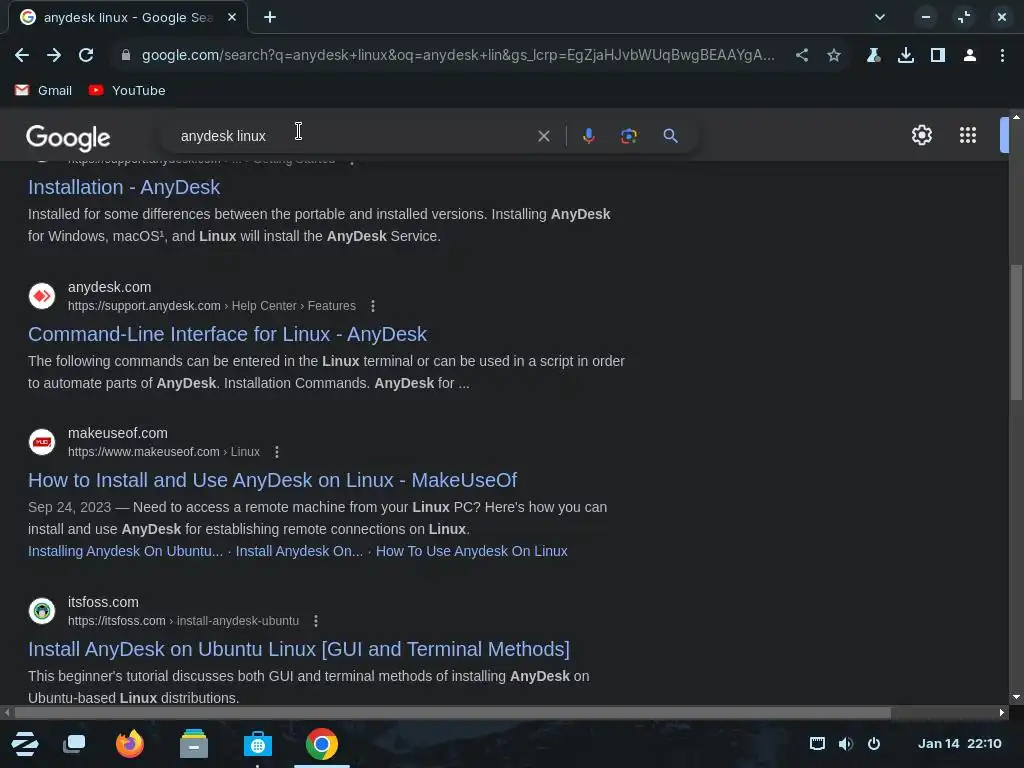
Task: Click the itsfoss.com site name text
Action: [x=103, y=602]
